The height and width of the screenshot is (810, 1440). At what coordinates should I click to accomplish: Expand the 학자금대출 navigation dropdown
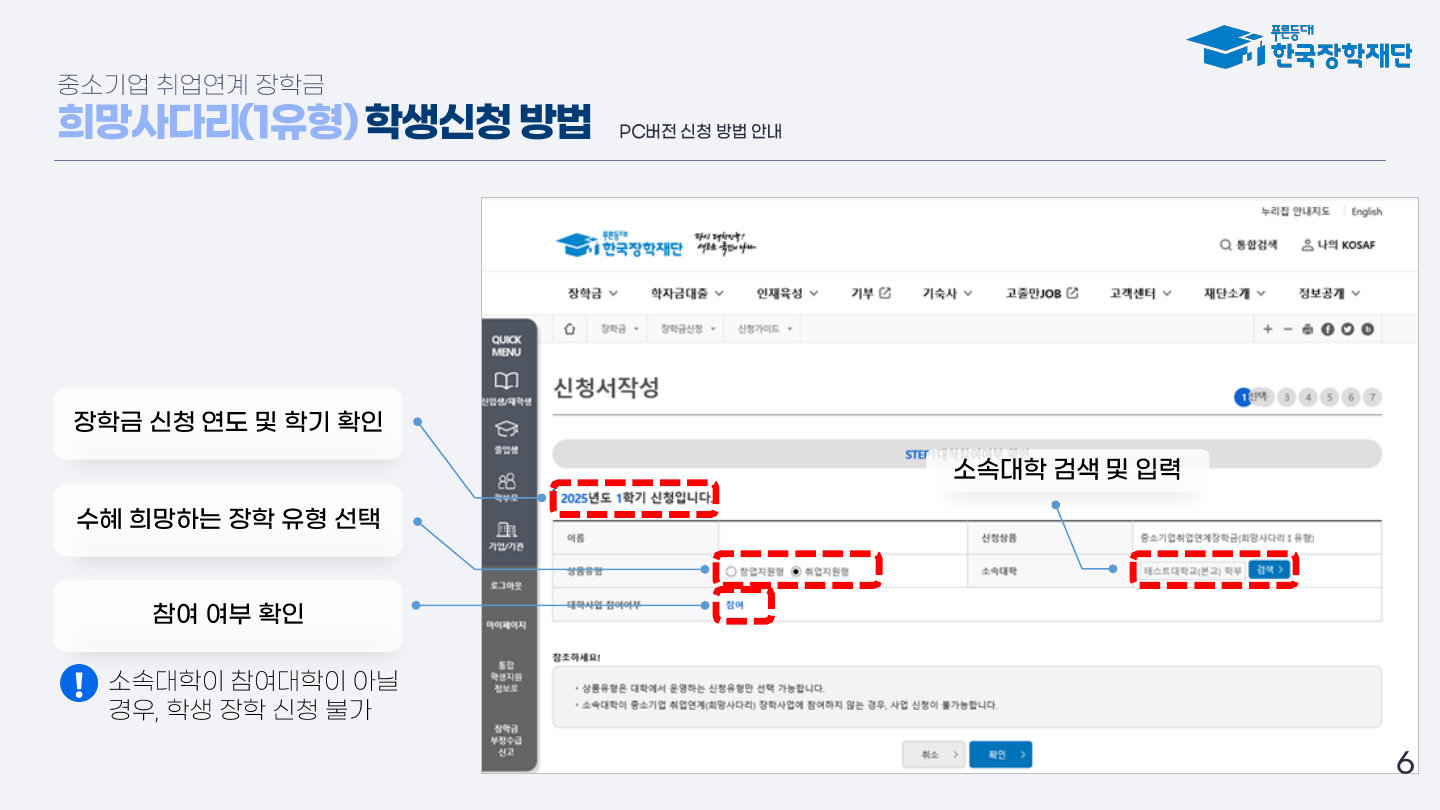pyautogui.click(x=687, y=293)
